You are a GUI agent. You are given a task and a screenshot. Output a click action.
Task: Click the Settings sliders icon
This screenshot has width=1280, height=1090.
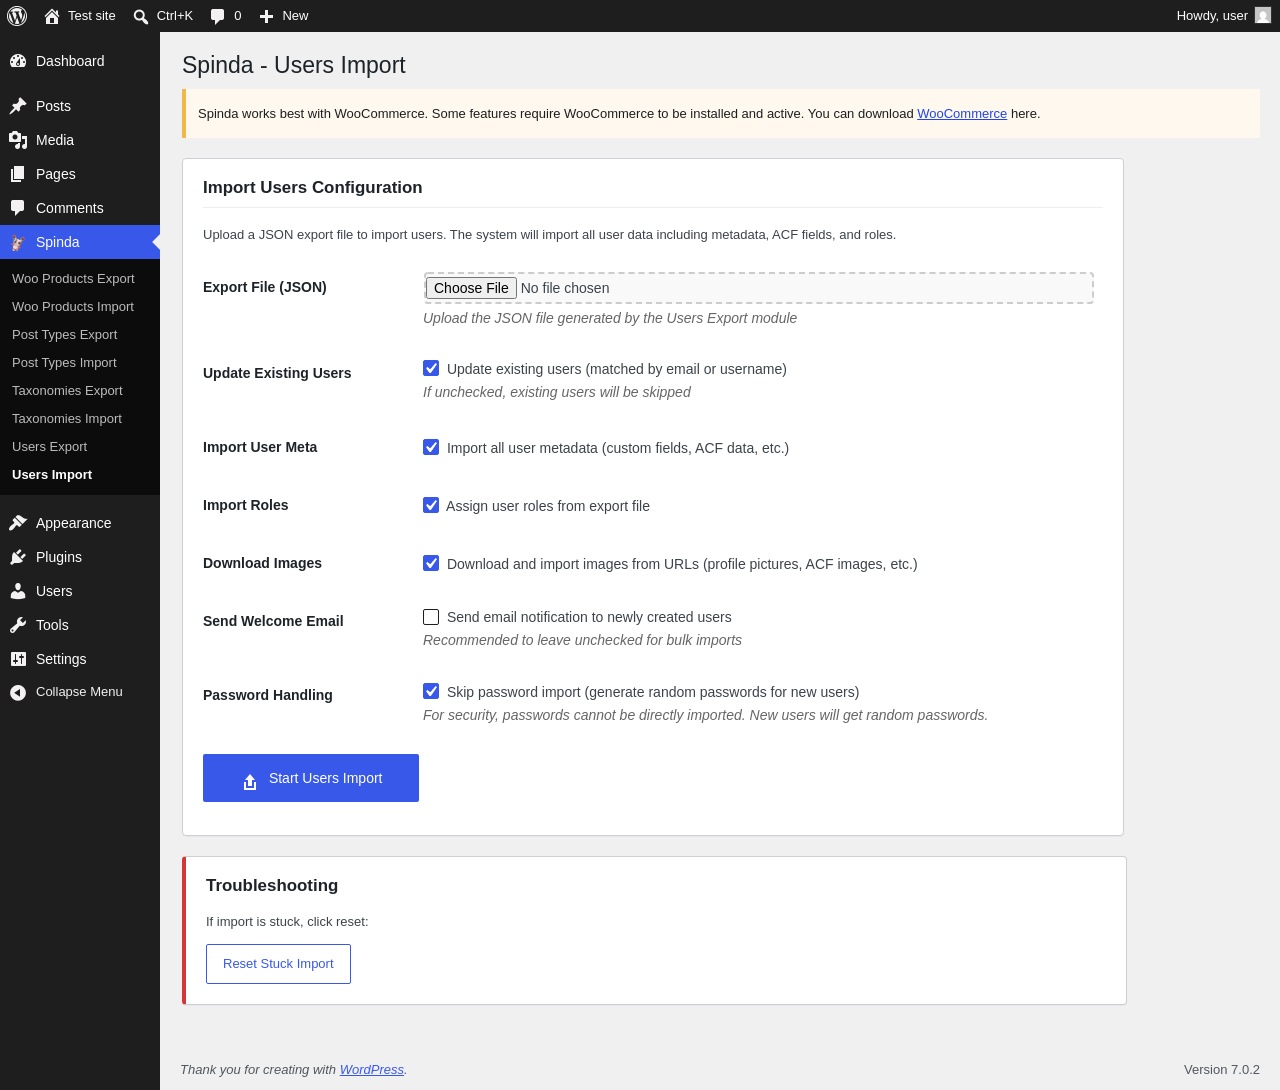pyautogui.click(x=18, y=659)
